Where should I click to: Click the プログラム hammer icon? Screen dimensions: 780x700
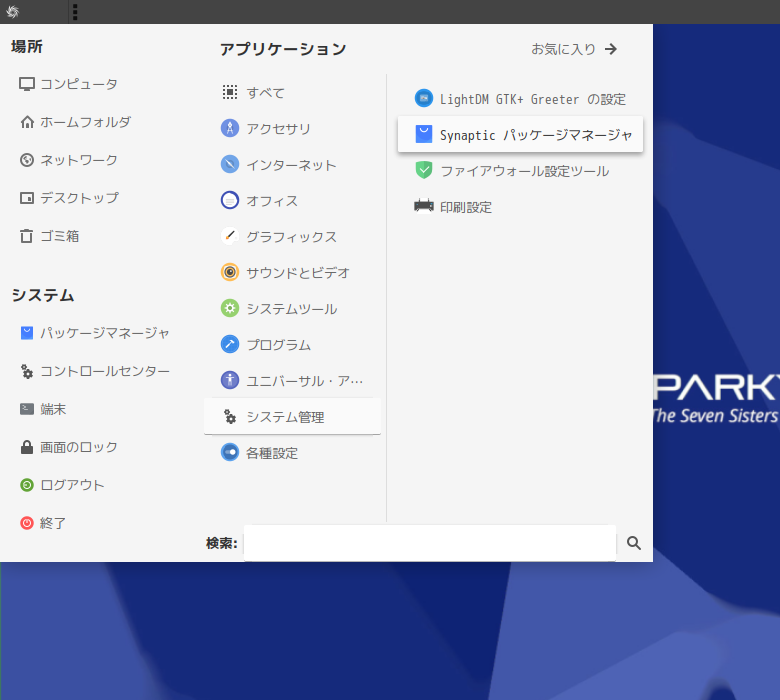(x=230, y=344)
